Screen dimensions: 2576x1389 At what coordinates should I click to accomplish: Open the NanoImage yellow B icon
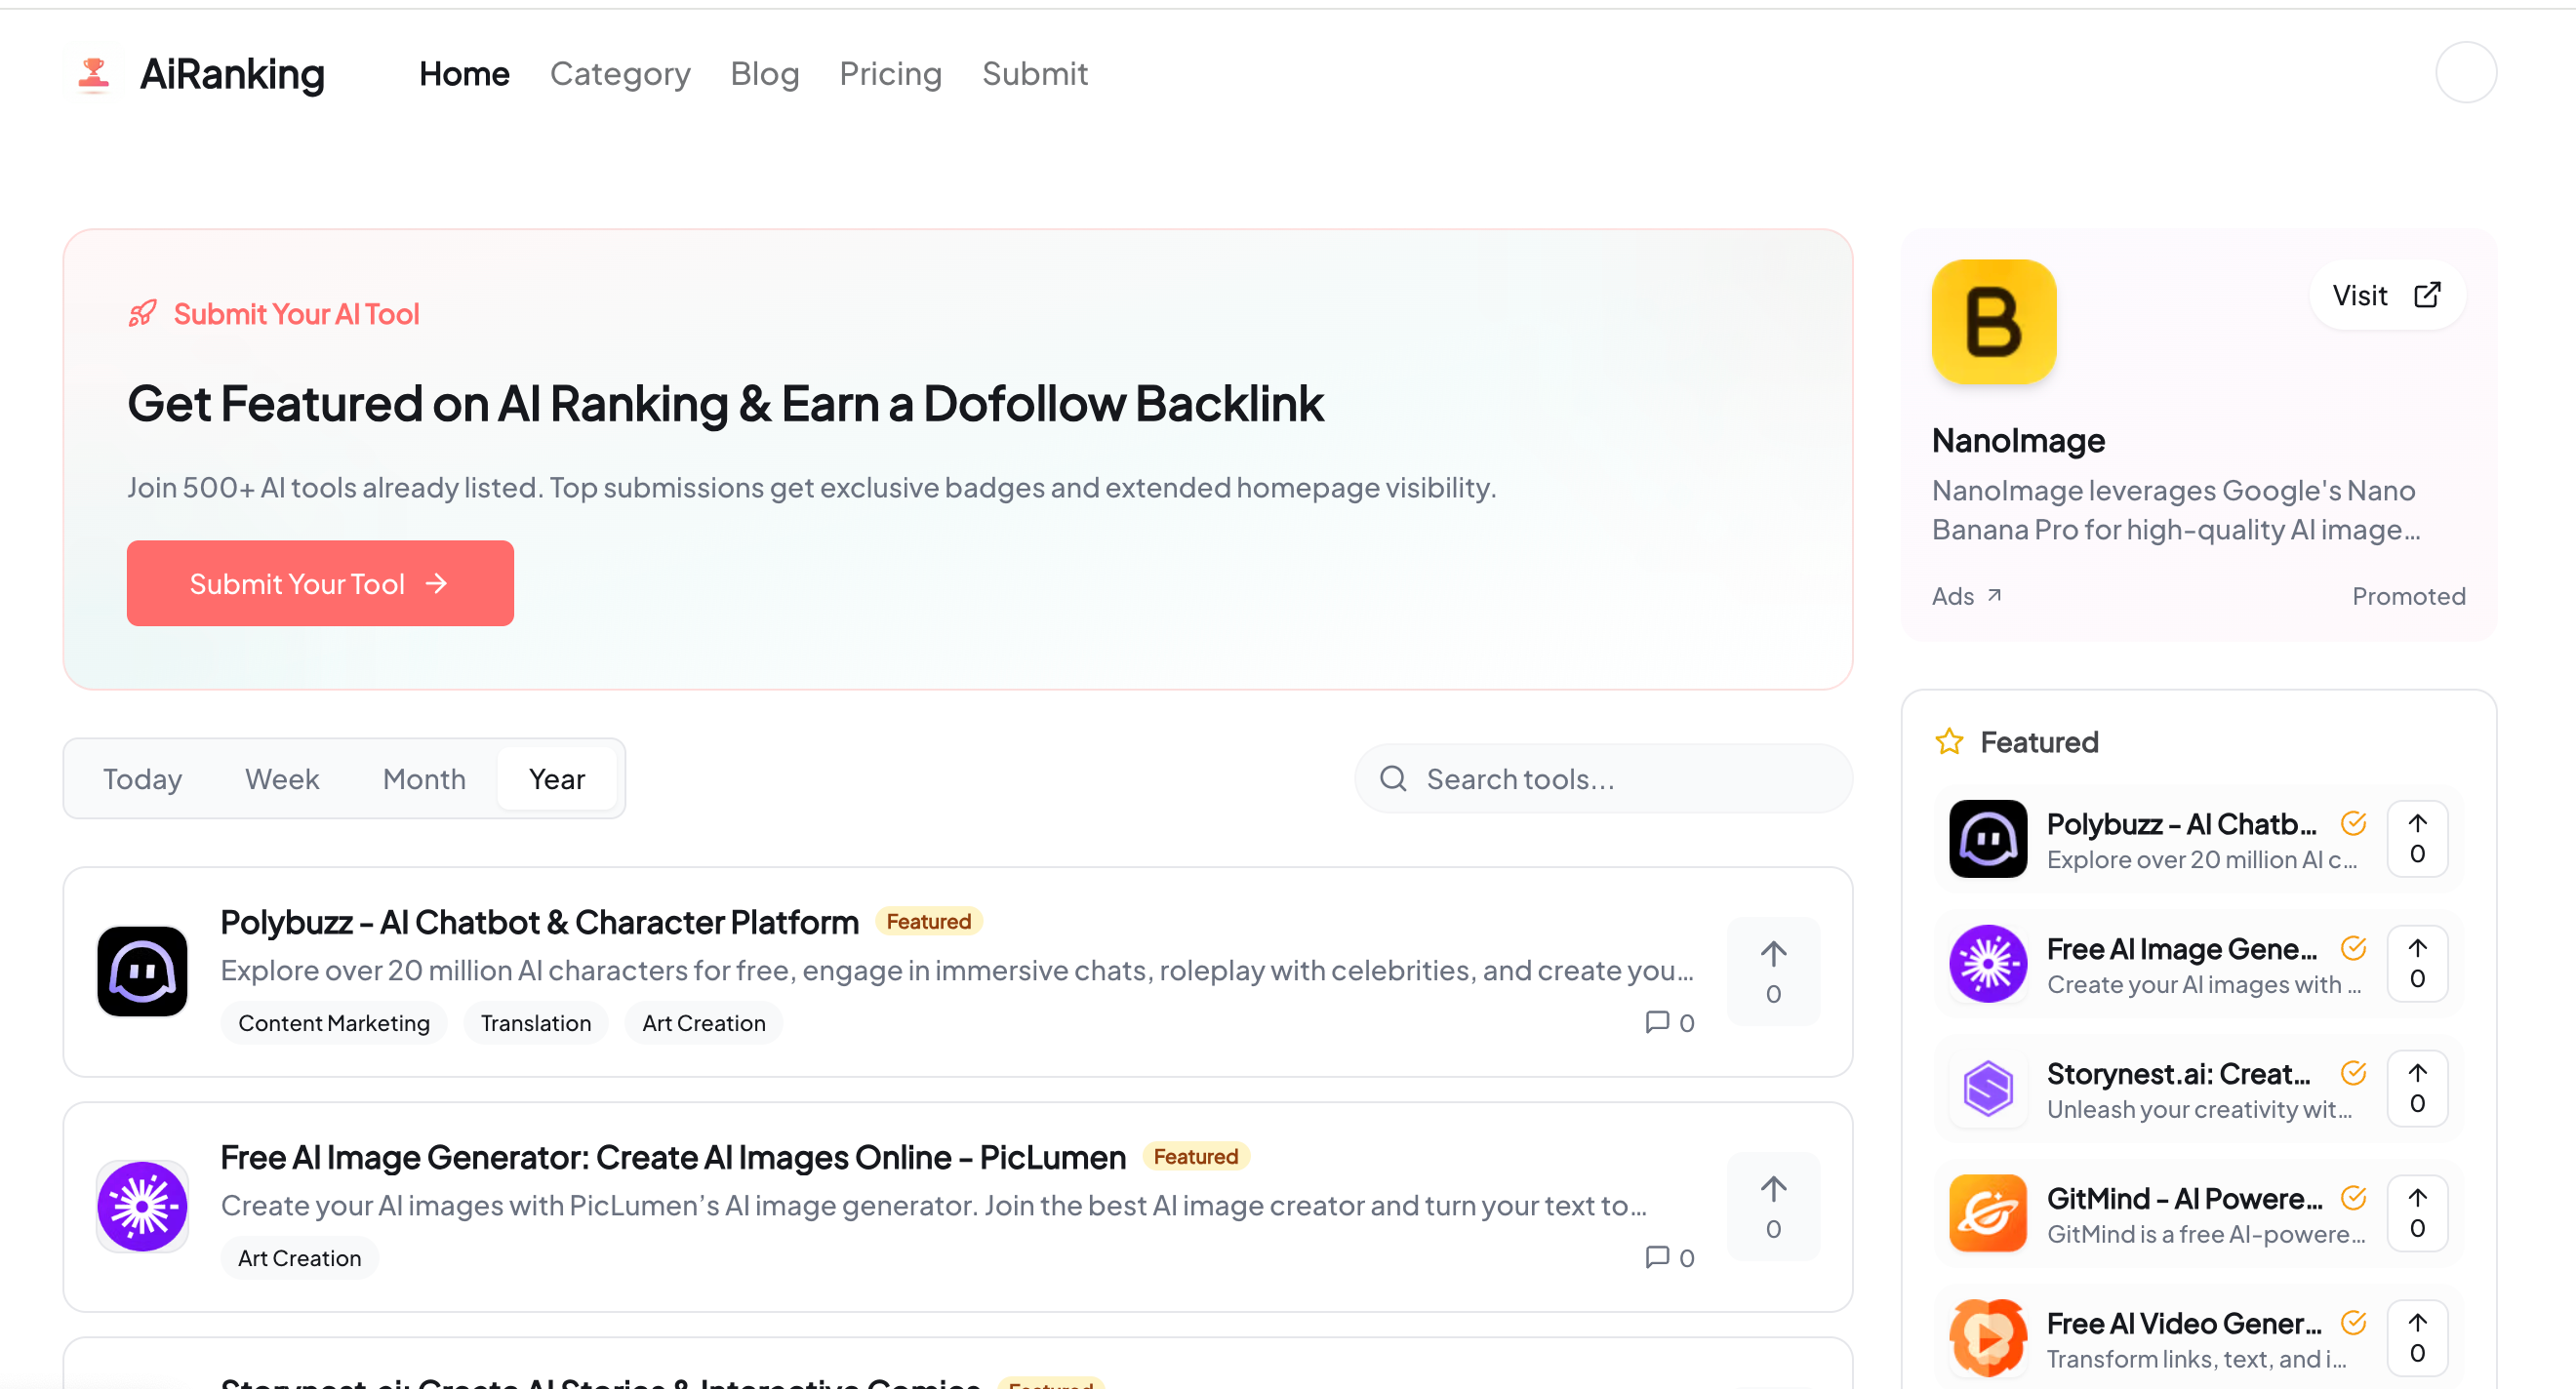[1993, 322]
